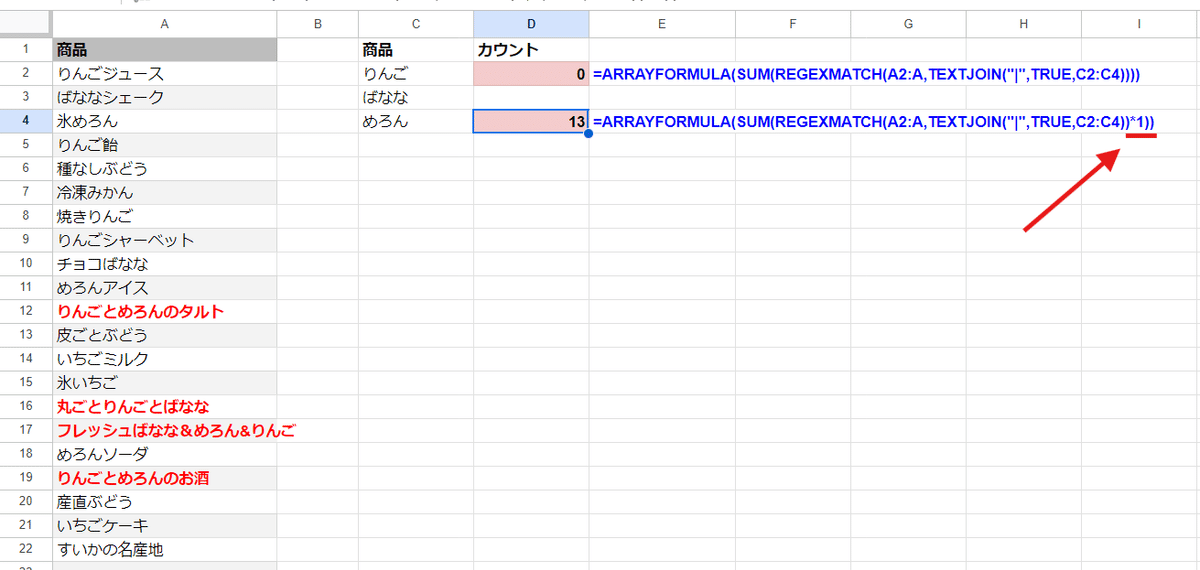Click the red りんごとめろんのタルト cell
Viewport: 1200px width, 570px height.
tap(165, 312)
